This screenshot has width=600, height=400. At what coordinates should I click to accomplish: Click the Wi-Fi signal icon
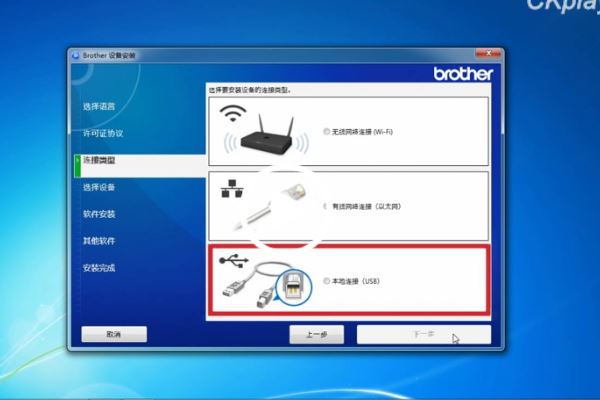pyautogui.click(x=233, y=113)
